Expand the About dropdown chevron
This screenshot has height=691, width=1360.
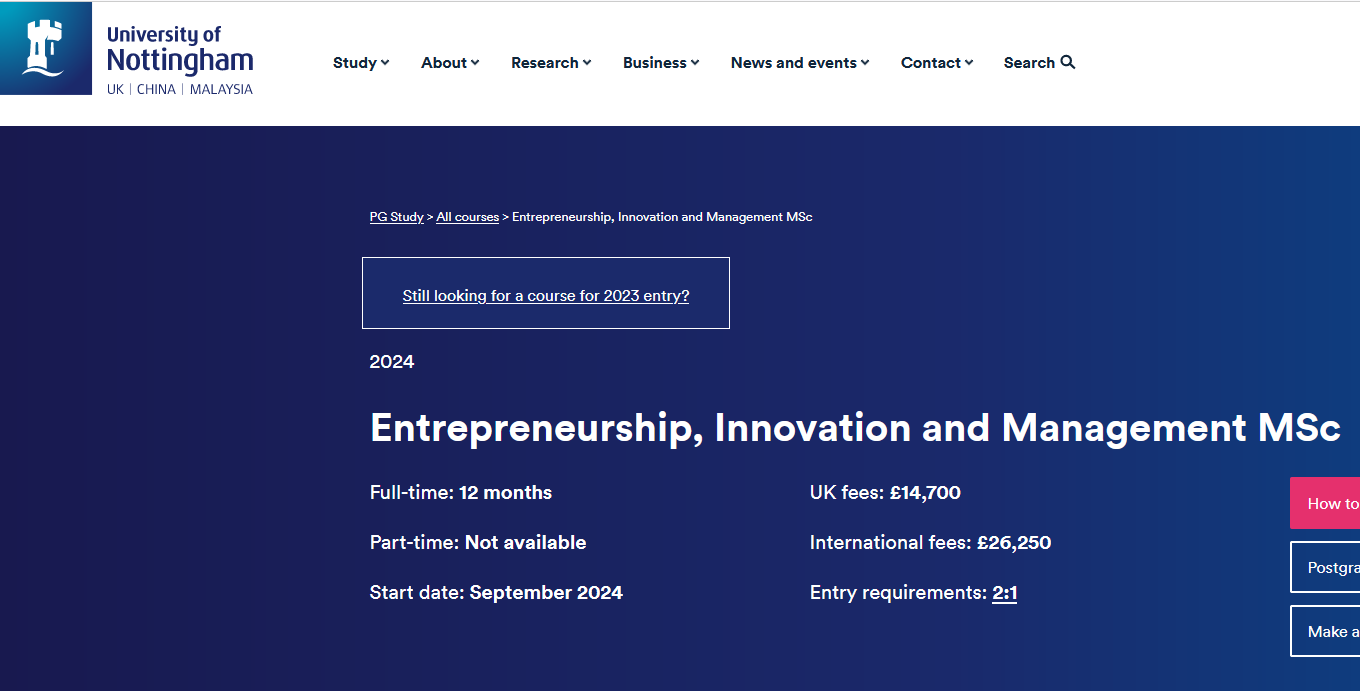[475, 63]
